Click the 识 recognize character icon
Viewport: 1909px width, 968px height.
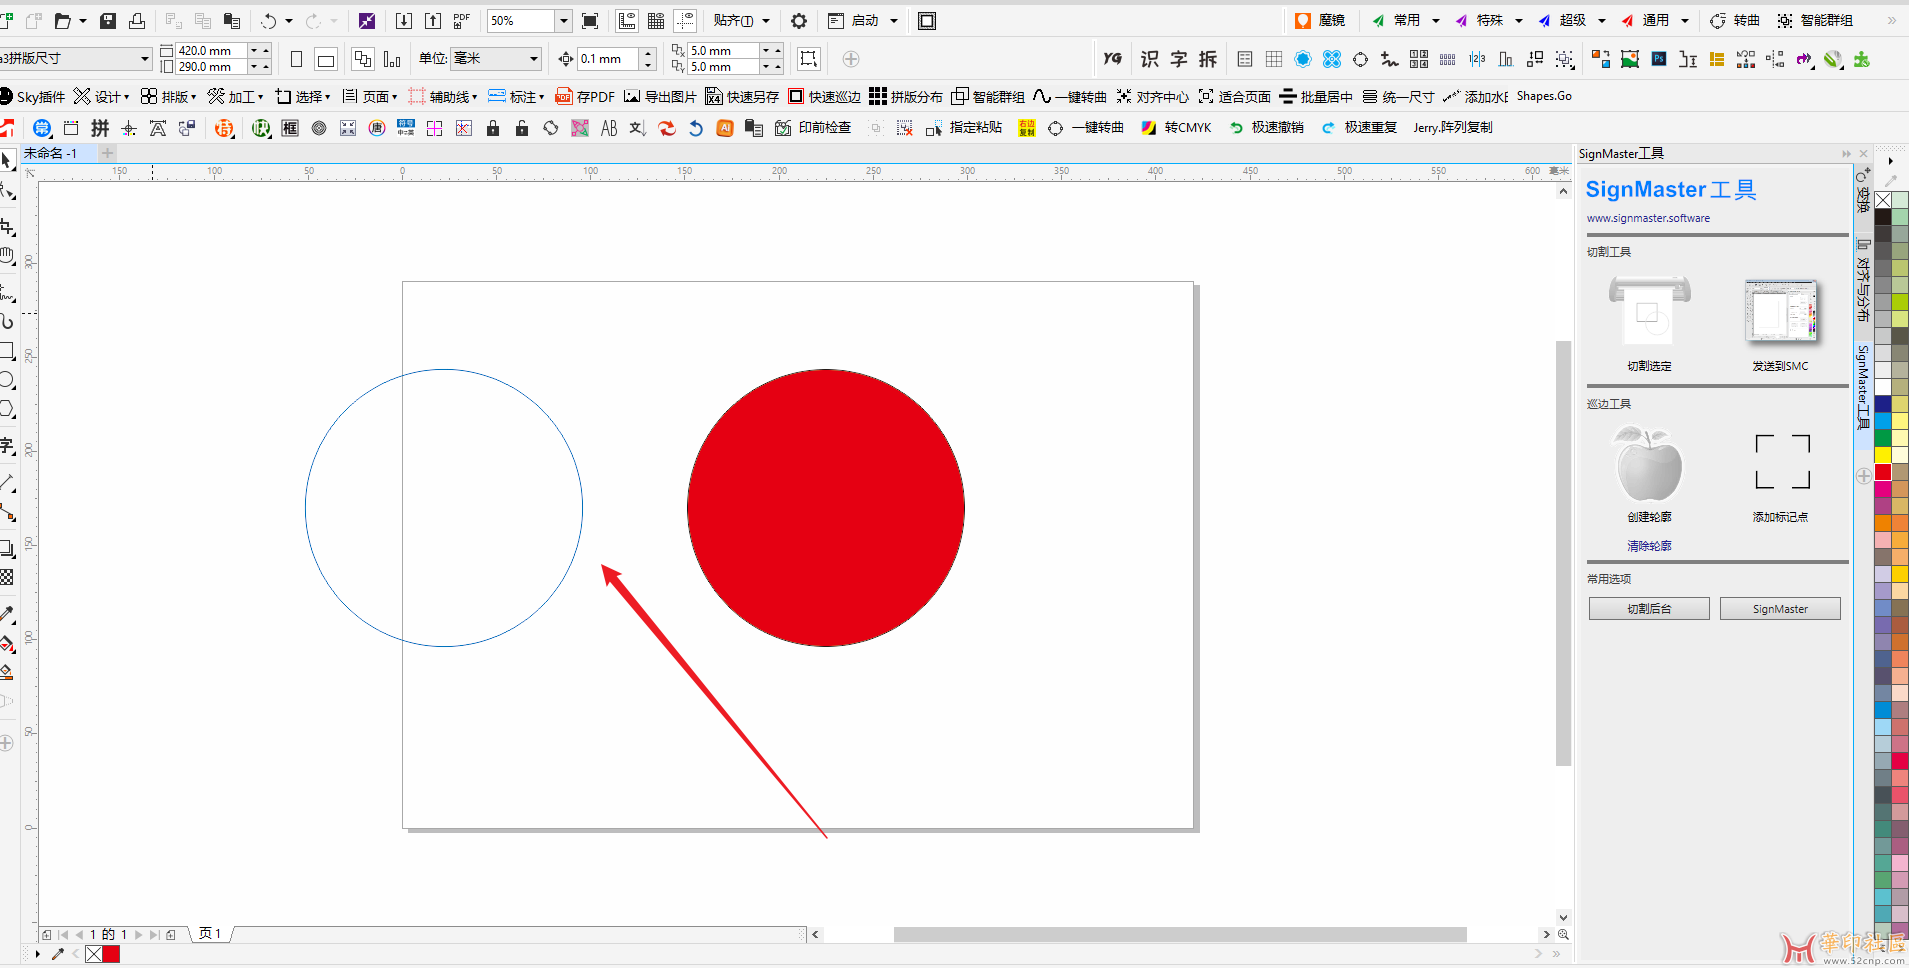point(1150,59)
